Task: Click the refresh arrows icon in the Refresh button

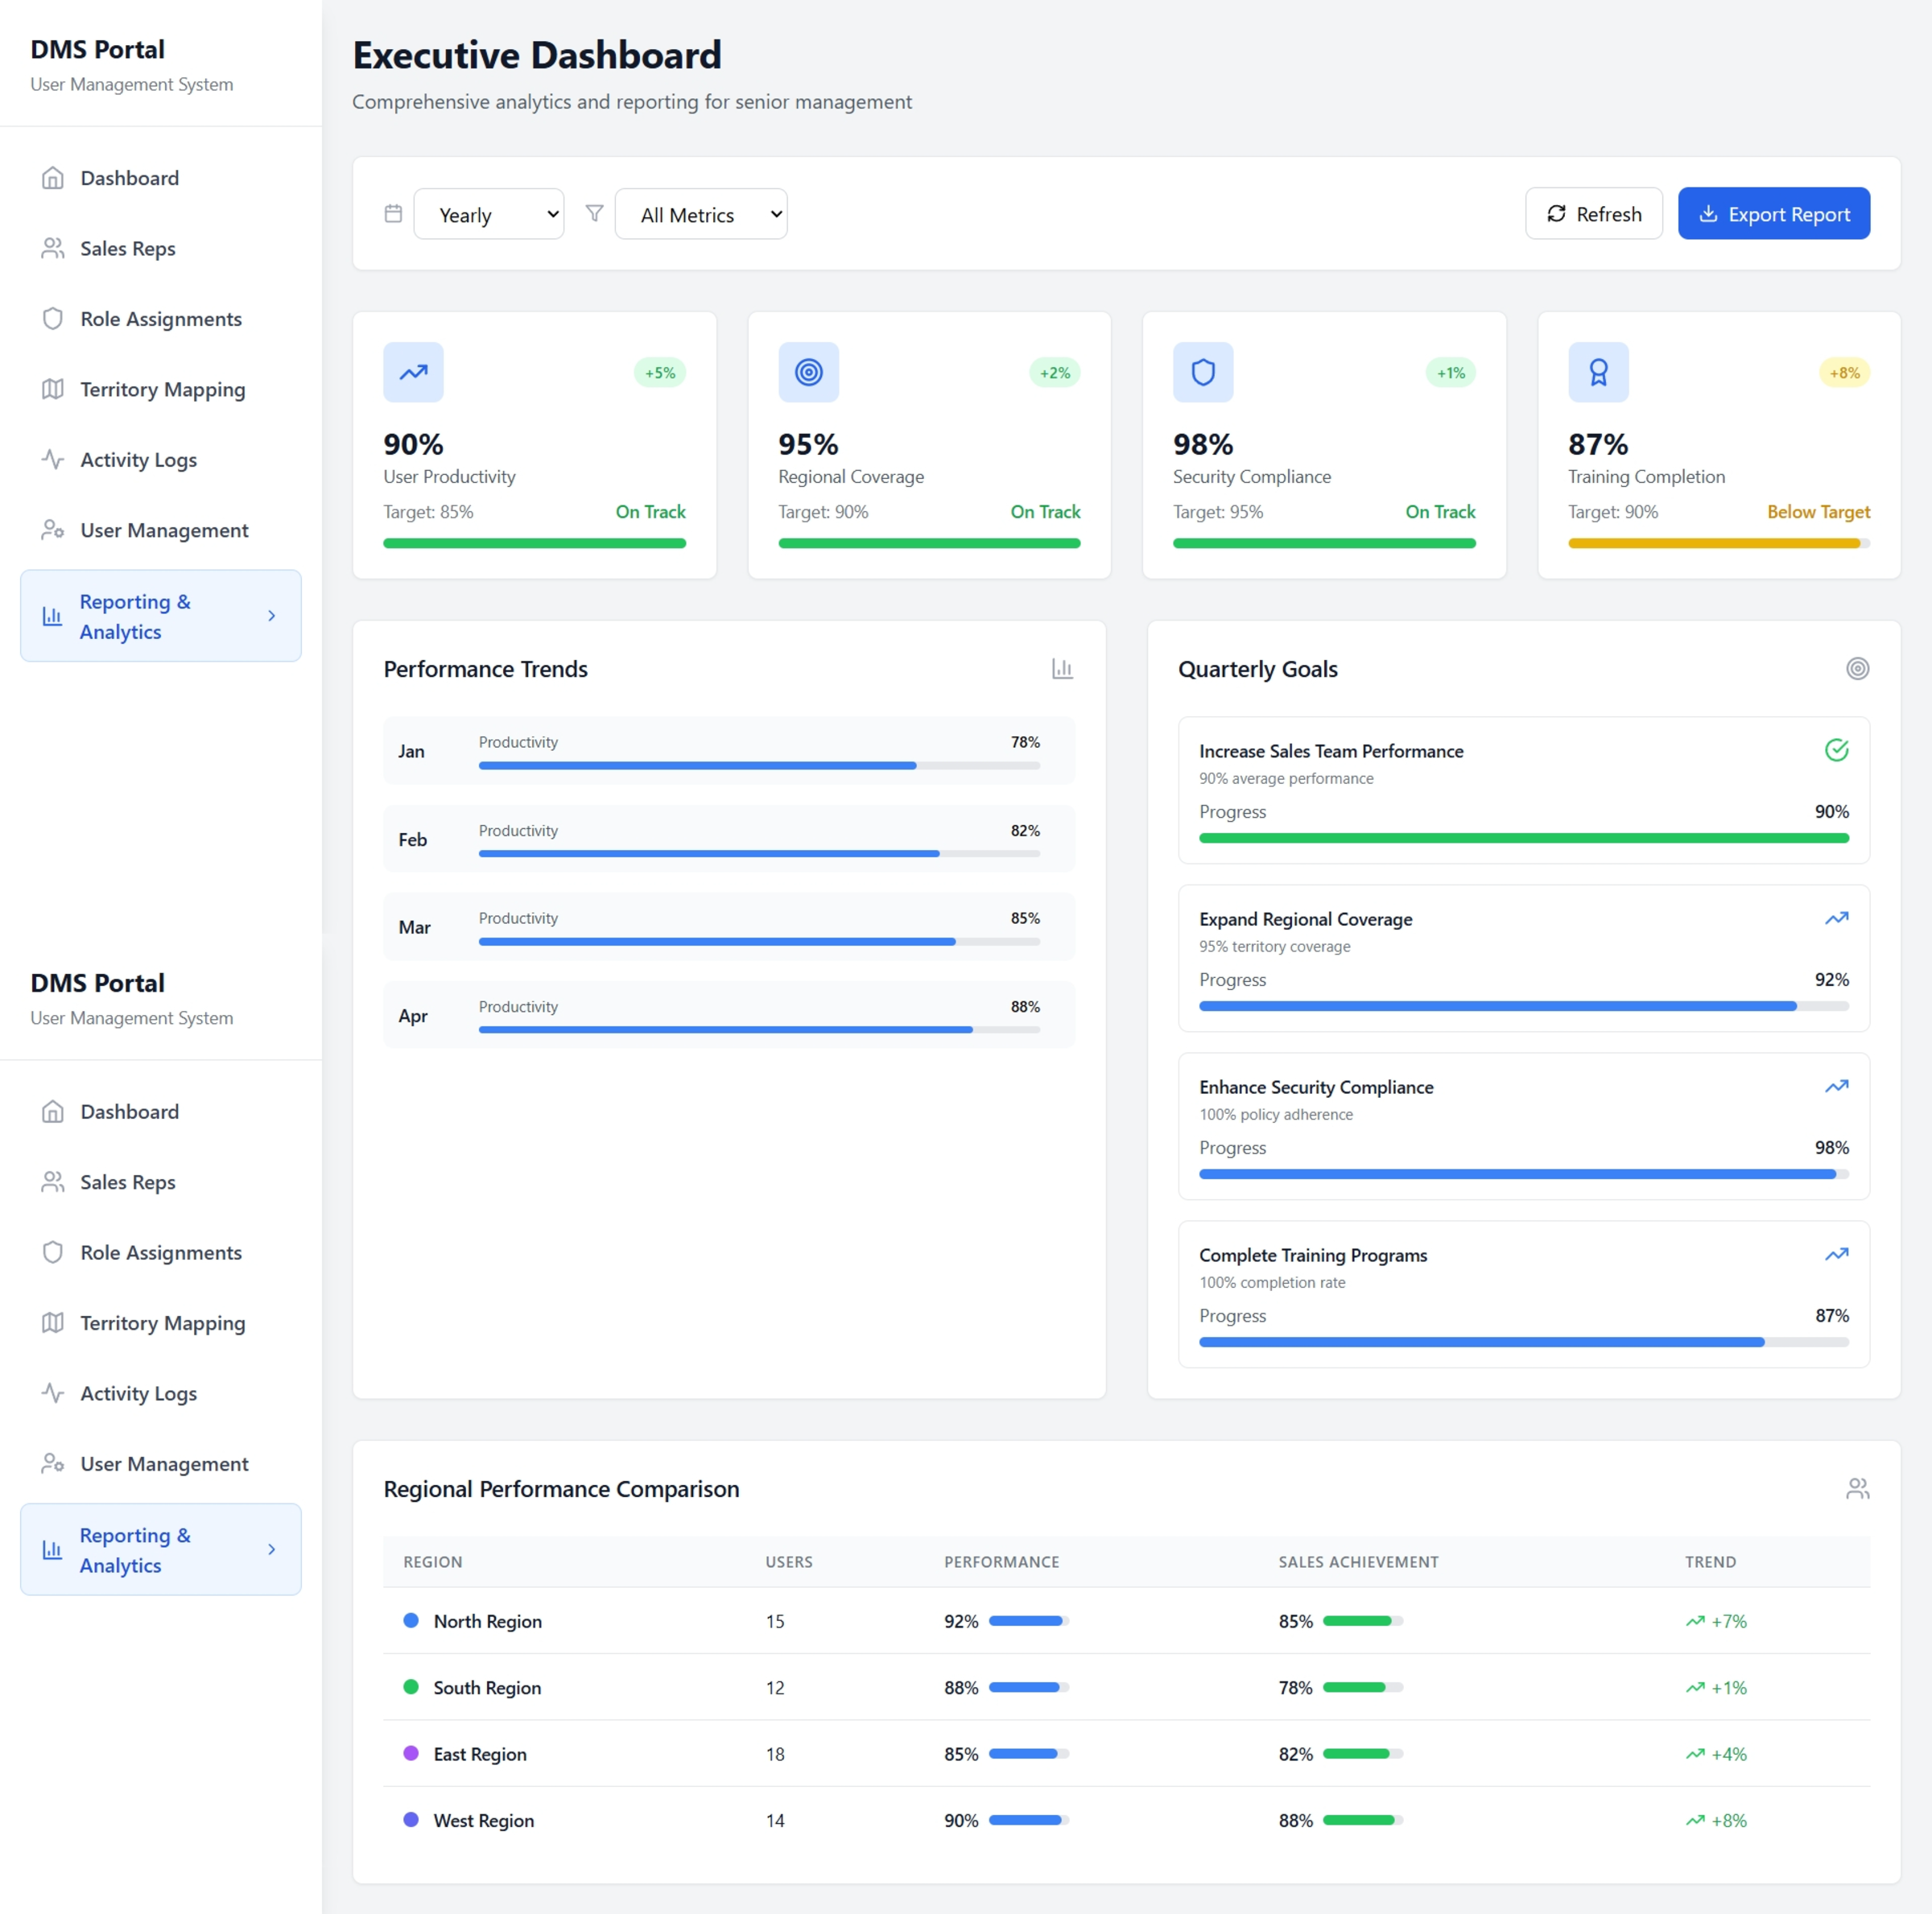Action: pyautogui.click(x=1556, y=213)
